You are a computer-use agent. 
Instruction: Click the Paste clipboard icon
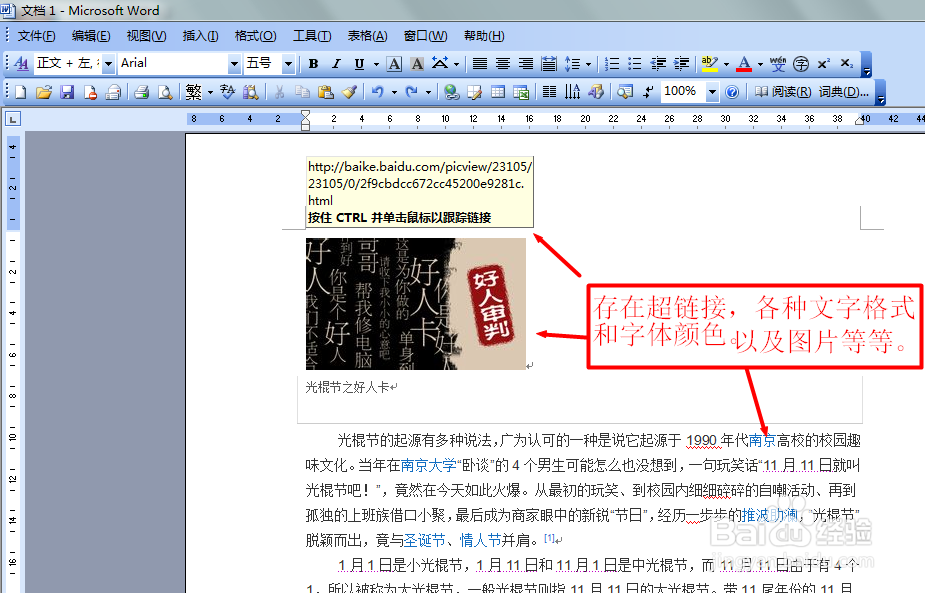click(326, 92)
